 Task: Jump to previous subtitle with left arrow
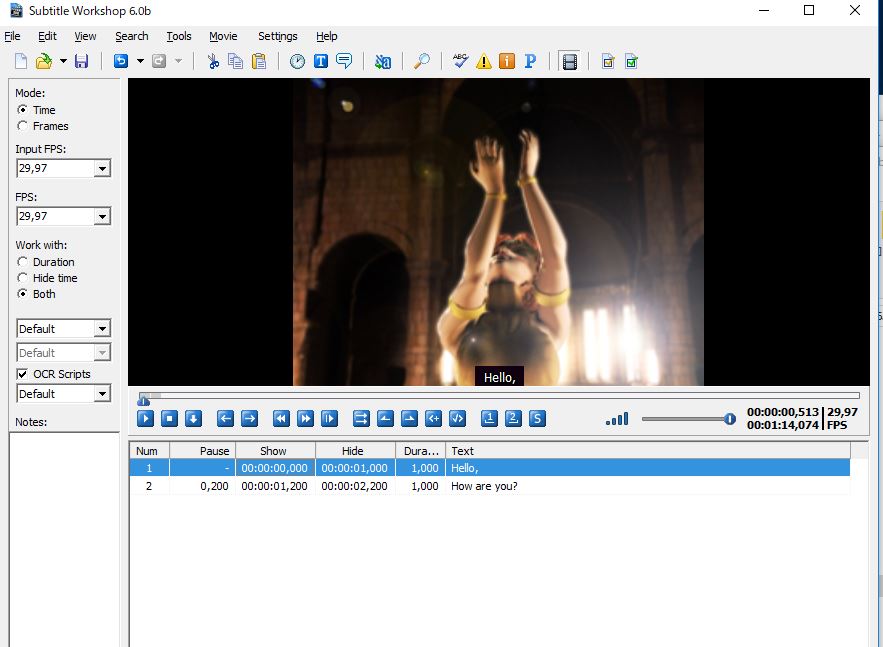click(x=225, y=418)
